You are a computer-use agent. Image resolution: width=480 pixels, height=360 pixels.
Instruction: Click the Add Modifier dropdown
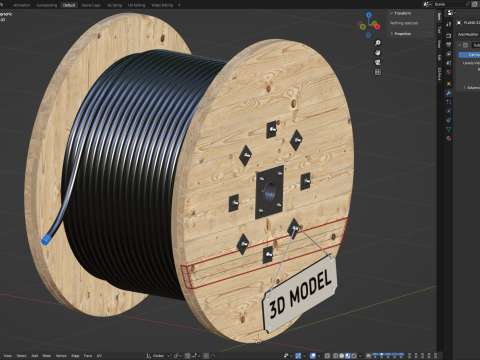(468, 34)
